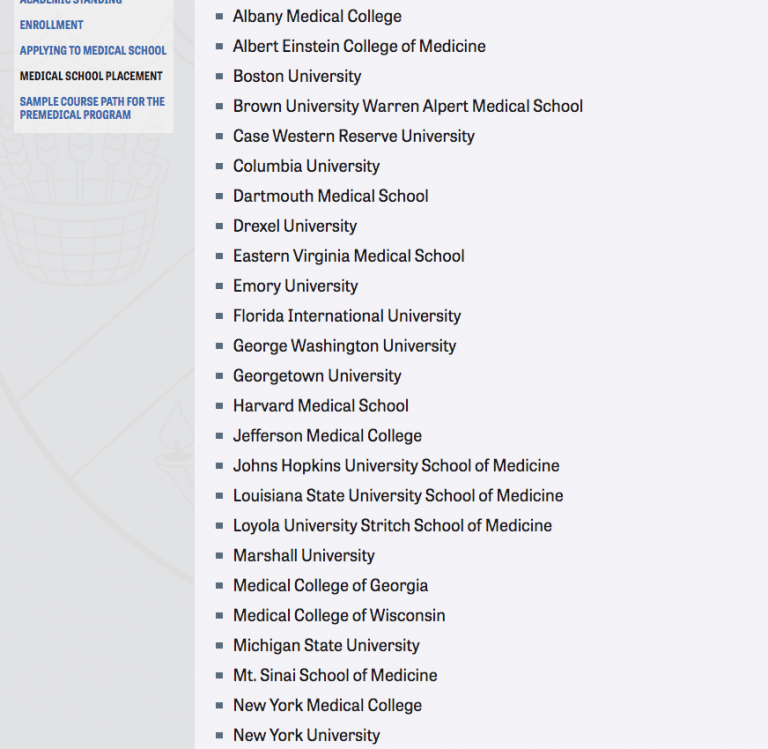Click the Boston University list item

297,76
